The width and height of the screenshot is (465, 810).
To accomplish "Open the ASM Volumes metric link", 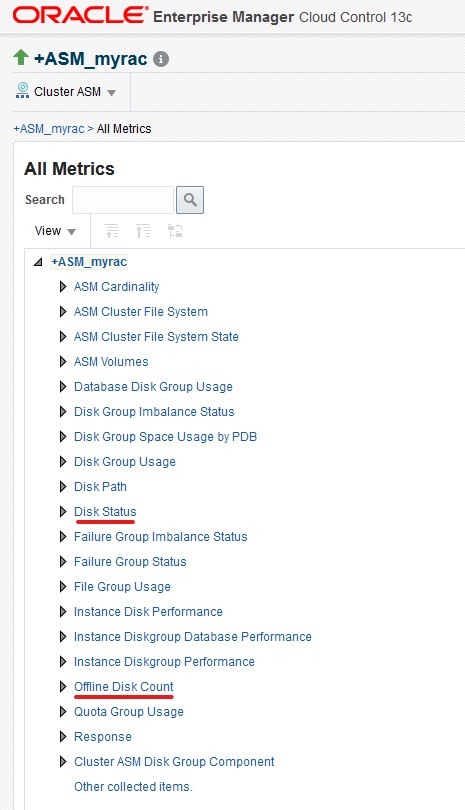I will tap(111, 362).
